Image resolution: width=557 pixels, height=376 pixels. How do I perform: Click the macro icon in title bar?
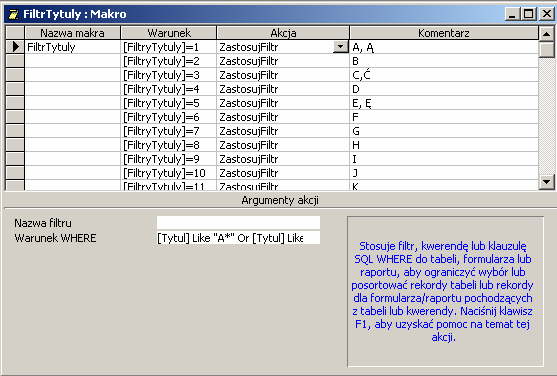pyautogui.click(x=13, y=14)
